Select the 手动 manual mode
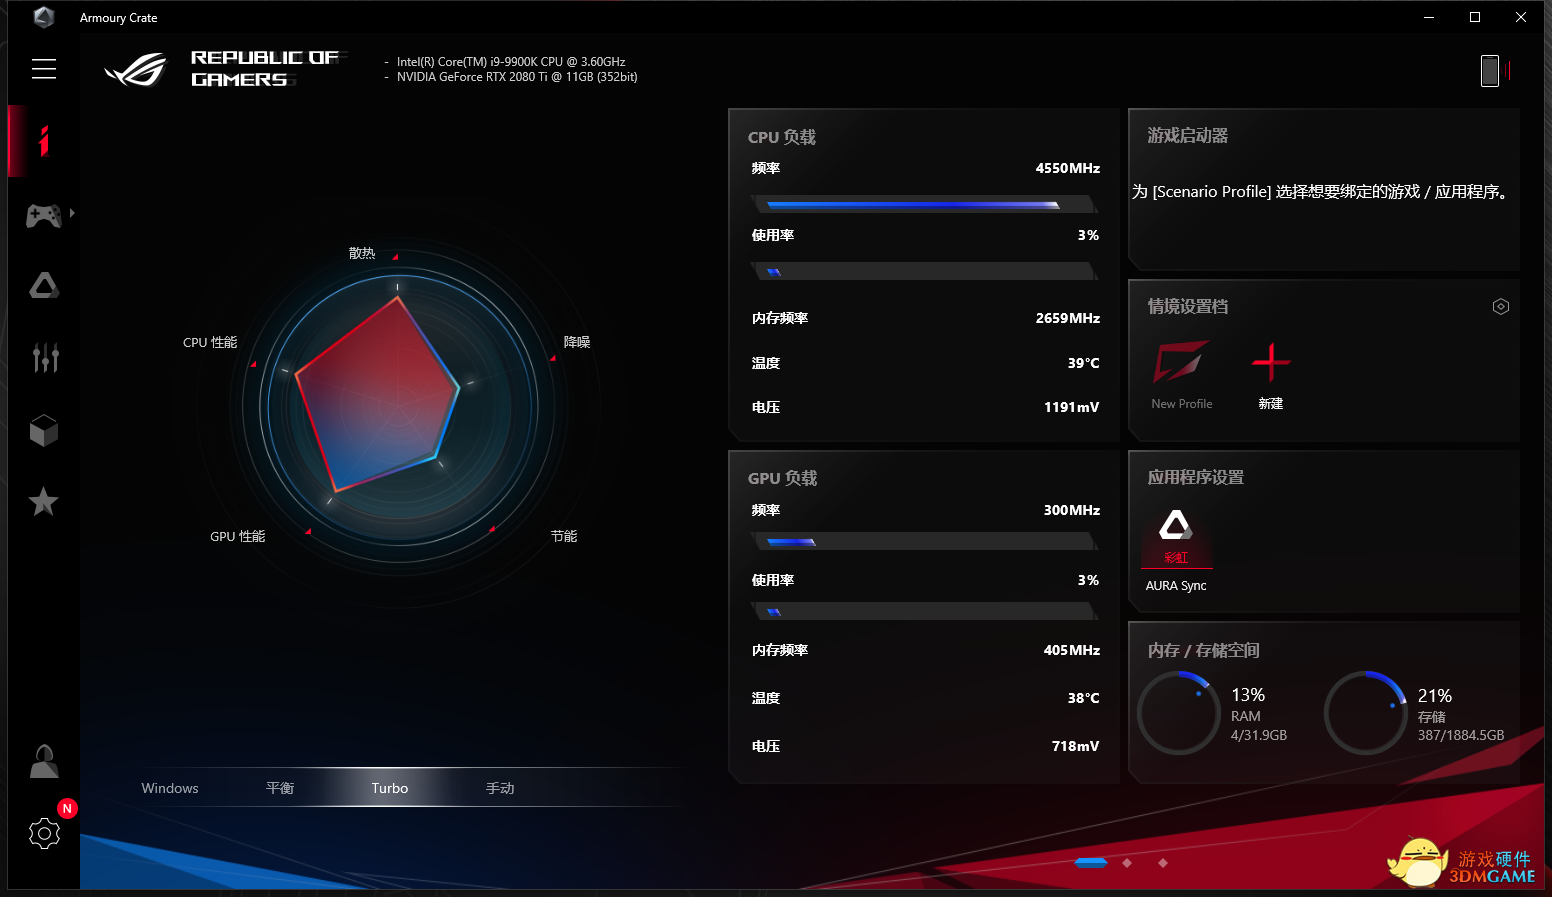Image resolution: width=1552 pixels, height=897 pixels. tap(500, 788)
